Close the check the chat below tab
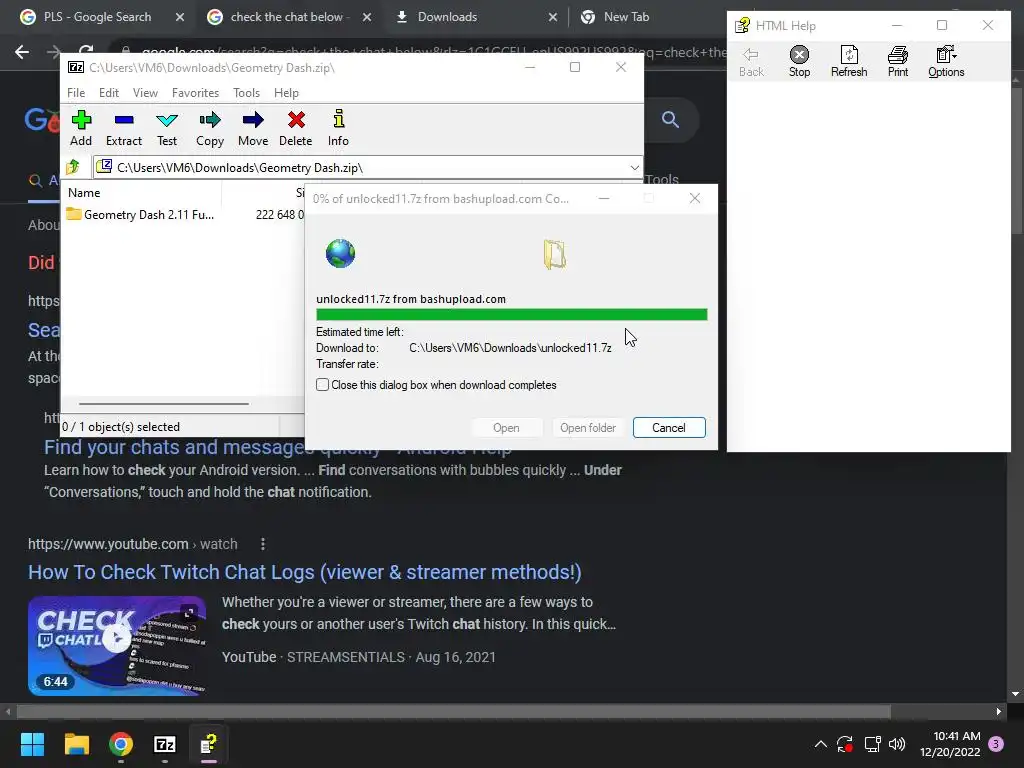 (x=367, y=17)
